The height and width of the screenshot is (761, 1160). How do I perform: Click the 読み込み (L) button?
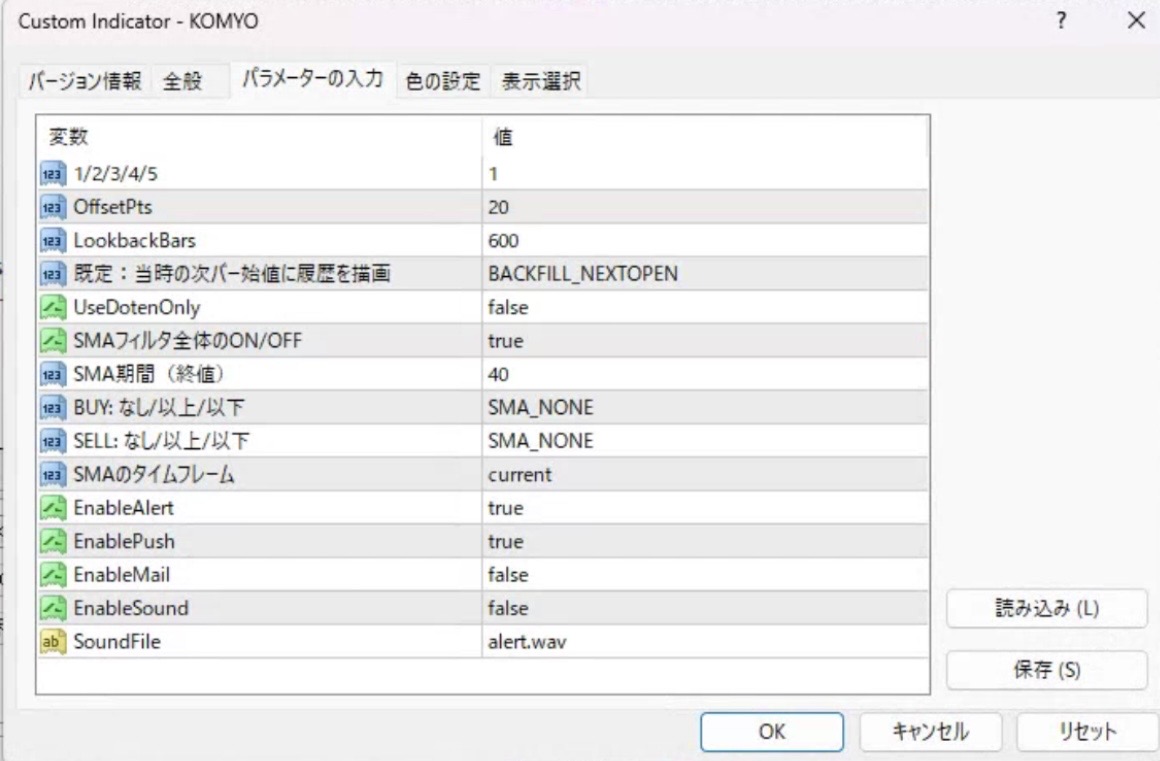tap(1047, 609)
